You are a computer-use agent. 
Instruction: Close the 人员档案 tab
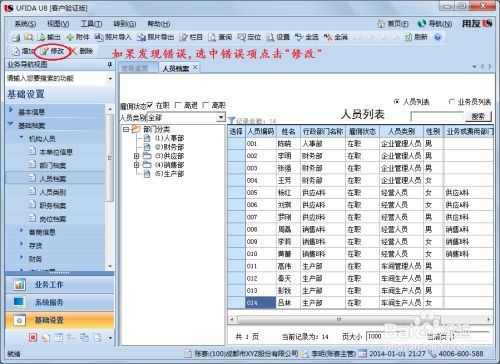pyautogui.click(x=195, y=67)
